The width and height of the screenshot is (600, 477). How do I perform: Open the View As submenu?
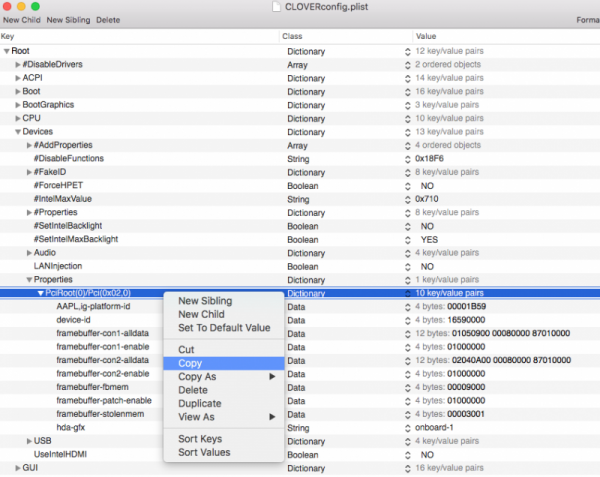click(224, 417)
